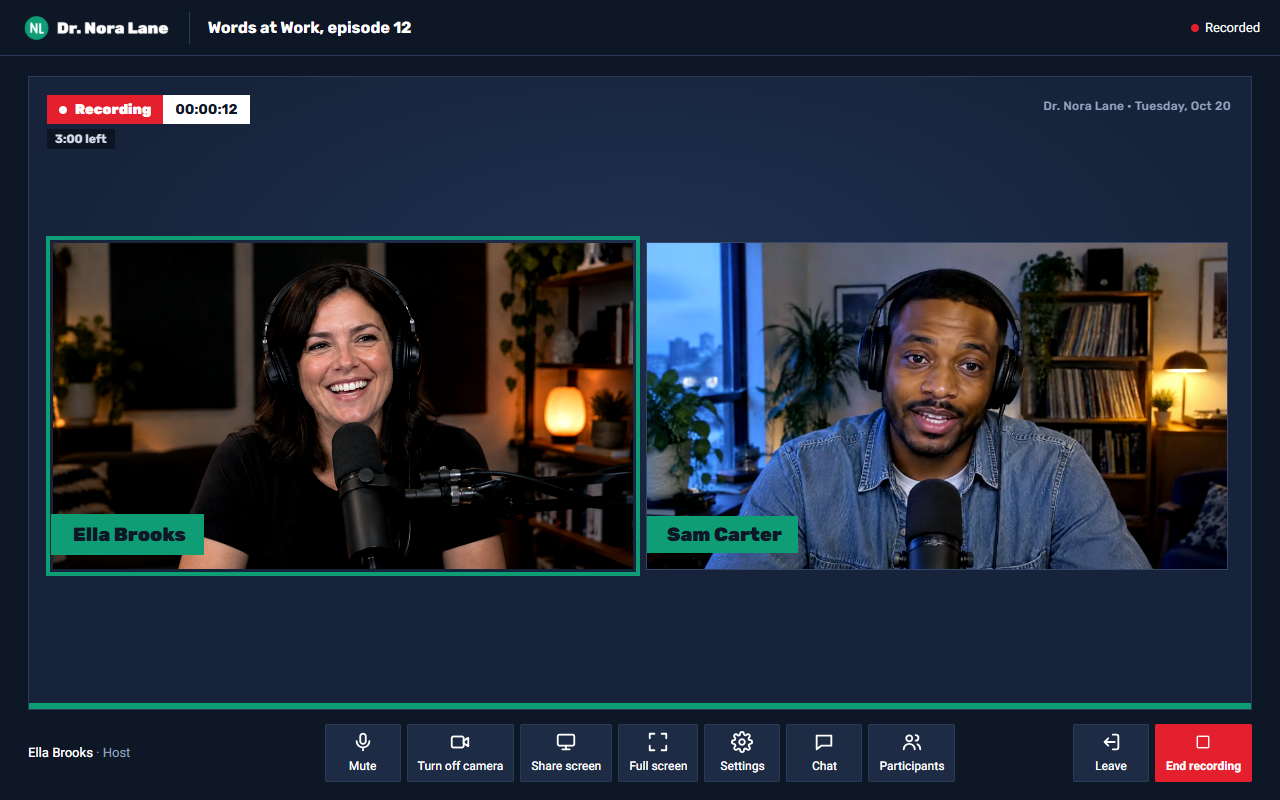This screenshot has height=800, width=1280.
Task: Click the 00:00:12 elapsed timer
Action: (206, 110)
